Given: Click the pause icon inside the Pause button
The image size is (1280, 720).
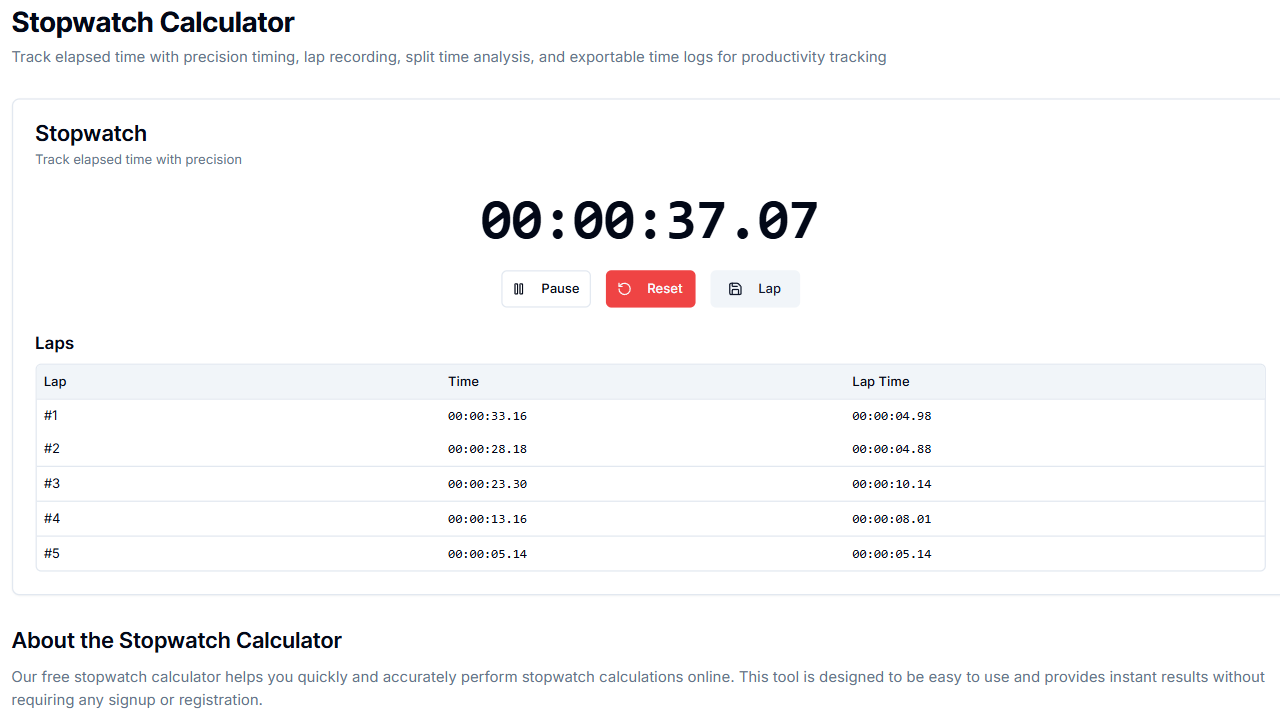Looking at the screenshot, I should [519, 288].
